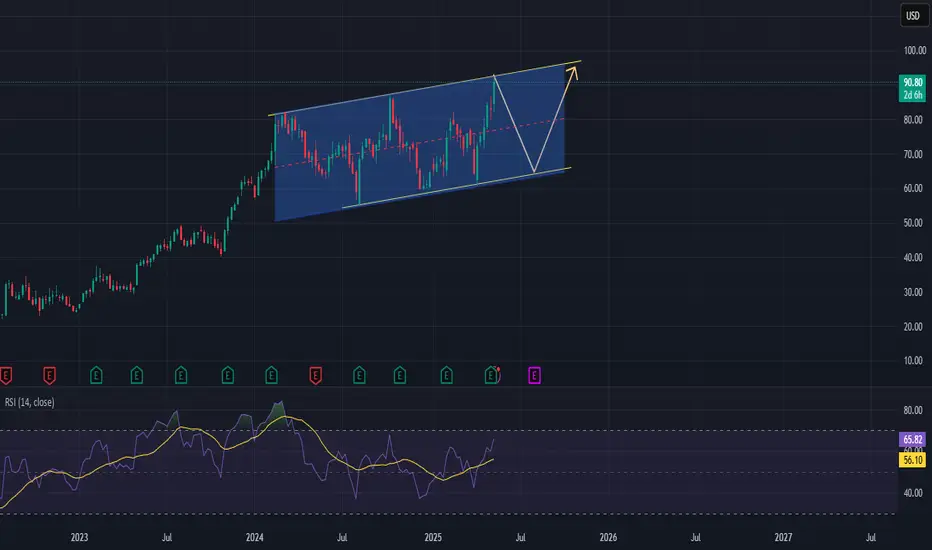932x550 pixels.
Task: Click the purple upcoming earnings marker
Action: (534, 375)
